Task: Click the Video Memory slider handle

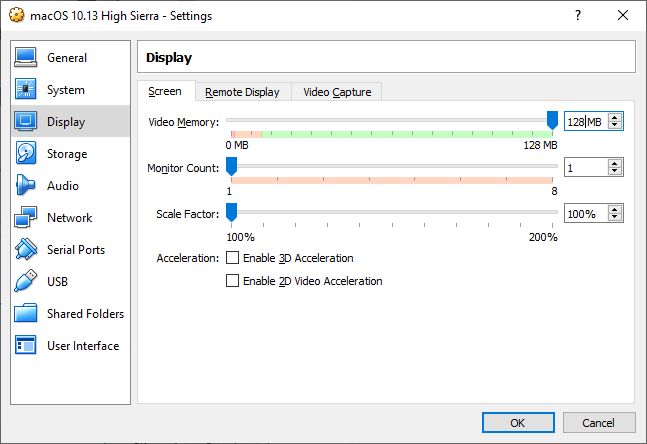Action: click(552, 120)
